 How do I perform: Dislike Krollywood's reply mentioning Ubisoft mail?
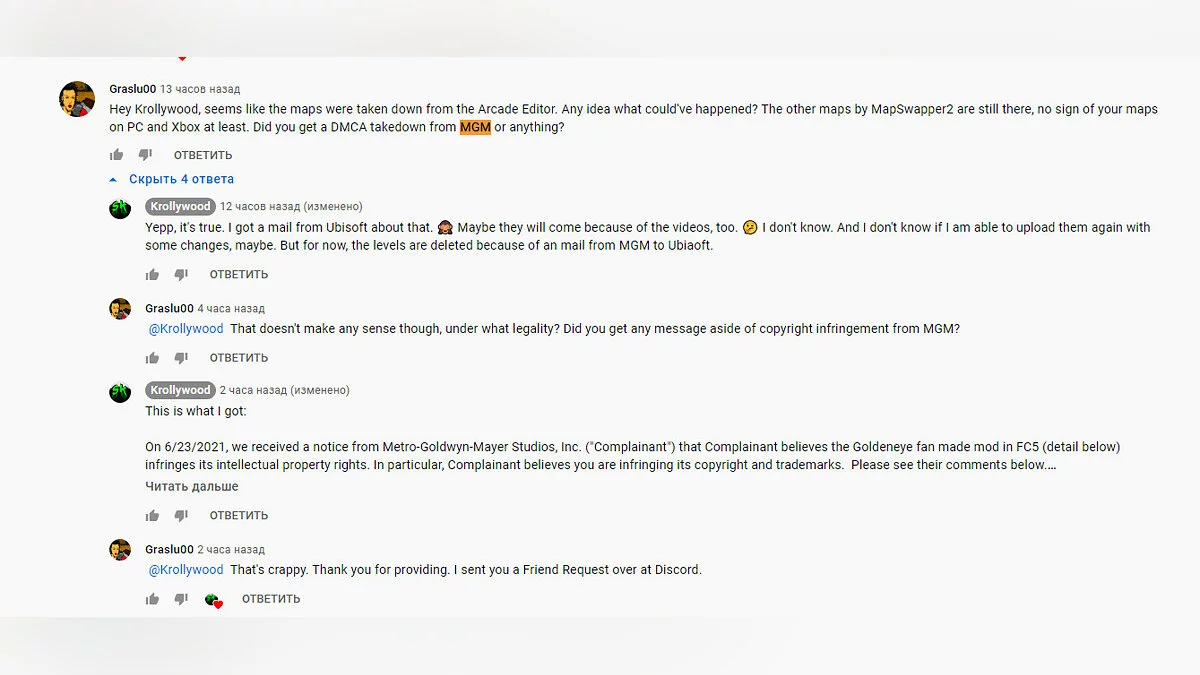181,275
